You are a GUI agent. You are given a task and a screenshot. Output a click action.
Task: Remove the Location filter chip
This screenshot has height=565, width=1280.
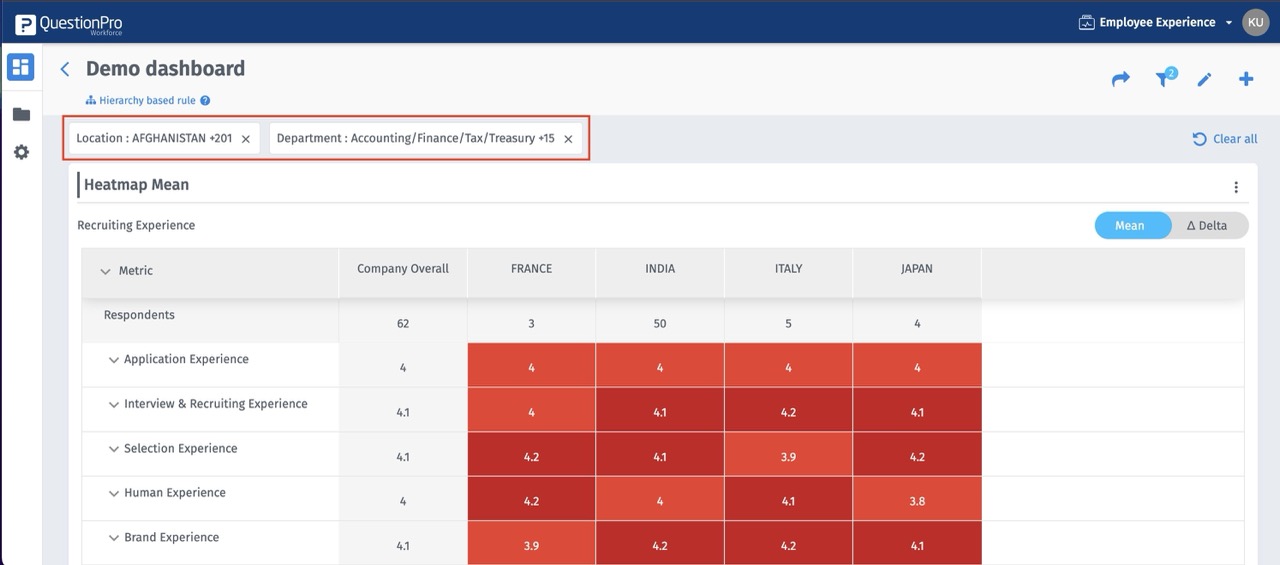pos(246,139)
